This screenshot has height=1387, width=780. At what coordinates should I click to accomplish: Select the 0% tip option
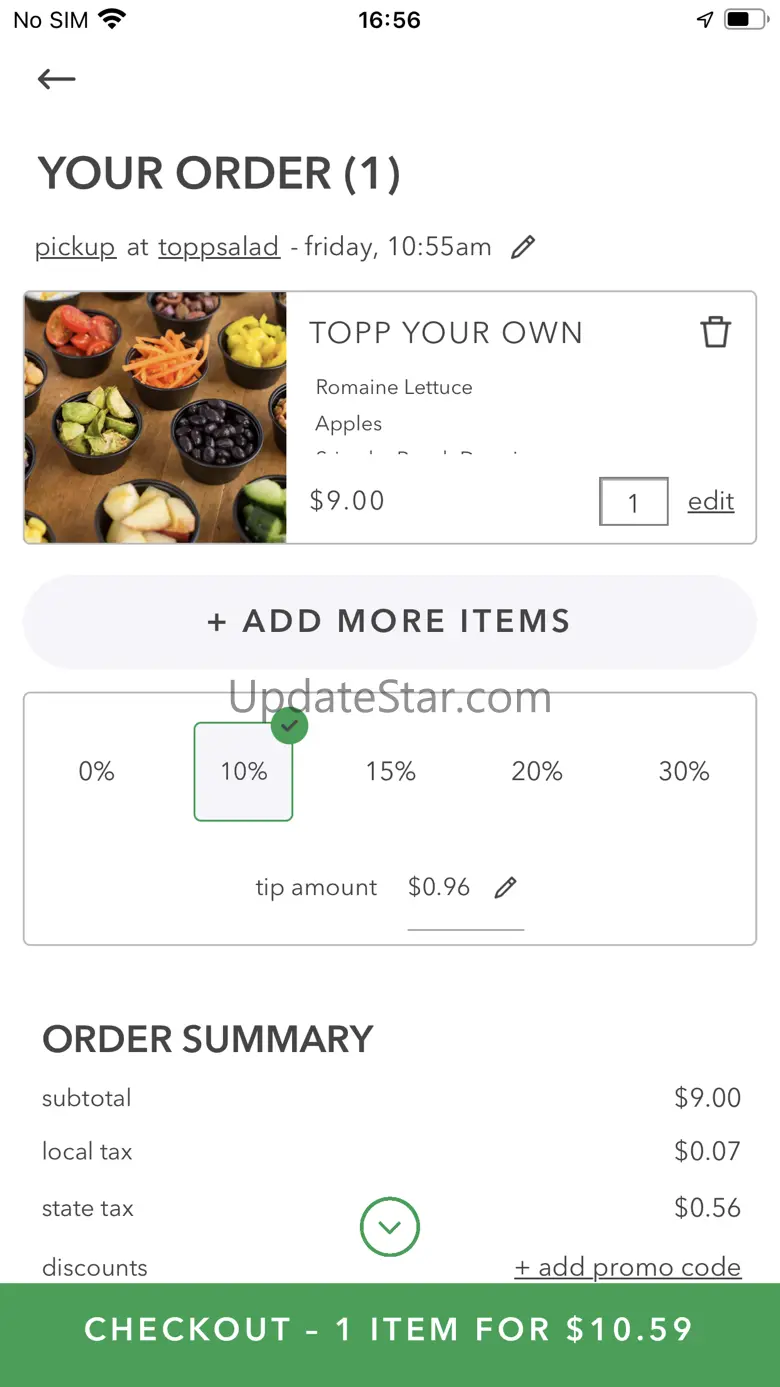pos(97,771)
